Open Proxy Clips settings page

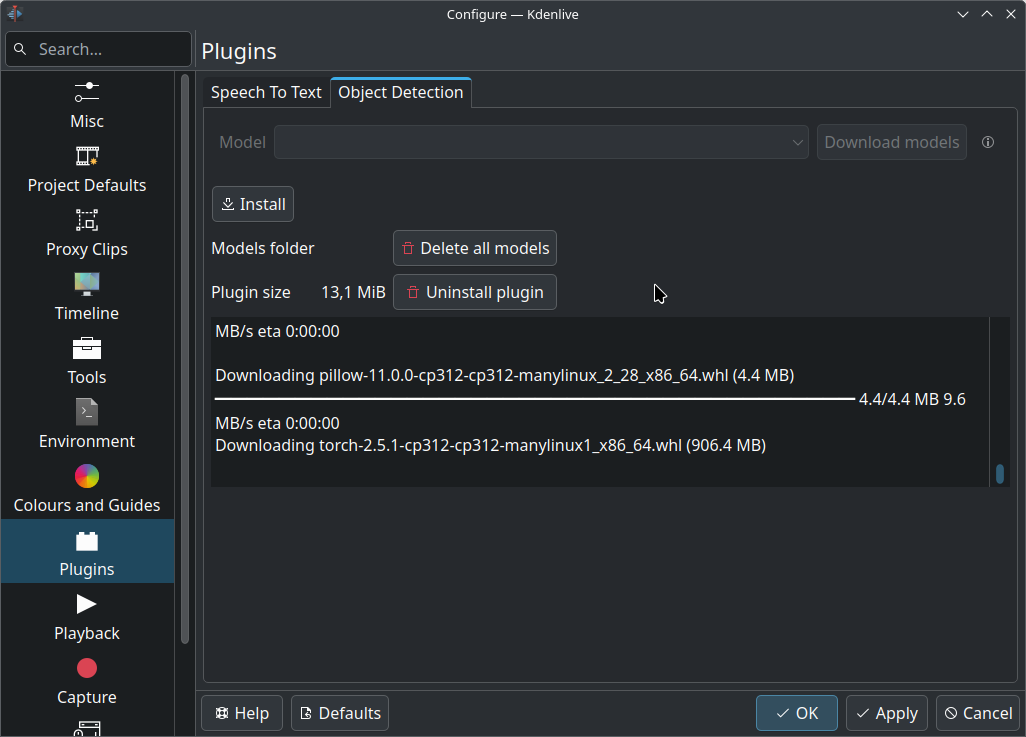tap(87, 233)
